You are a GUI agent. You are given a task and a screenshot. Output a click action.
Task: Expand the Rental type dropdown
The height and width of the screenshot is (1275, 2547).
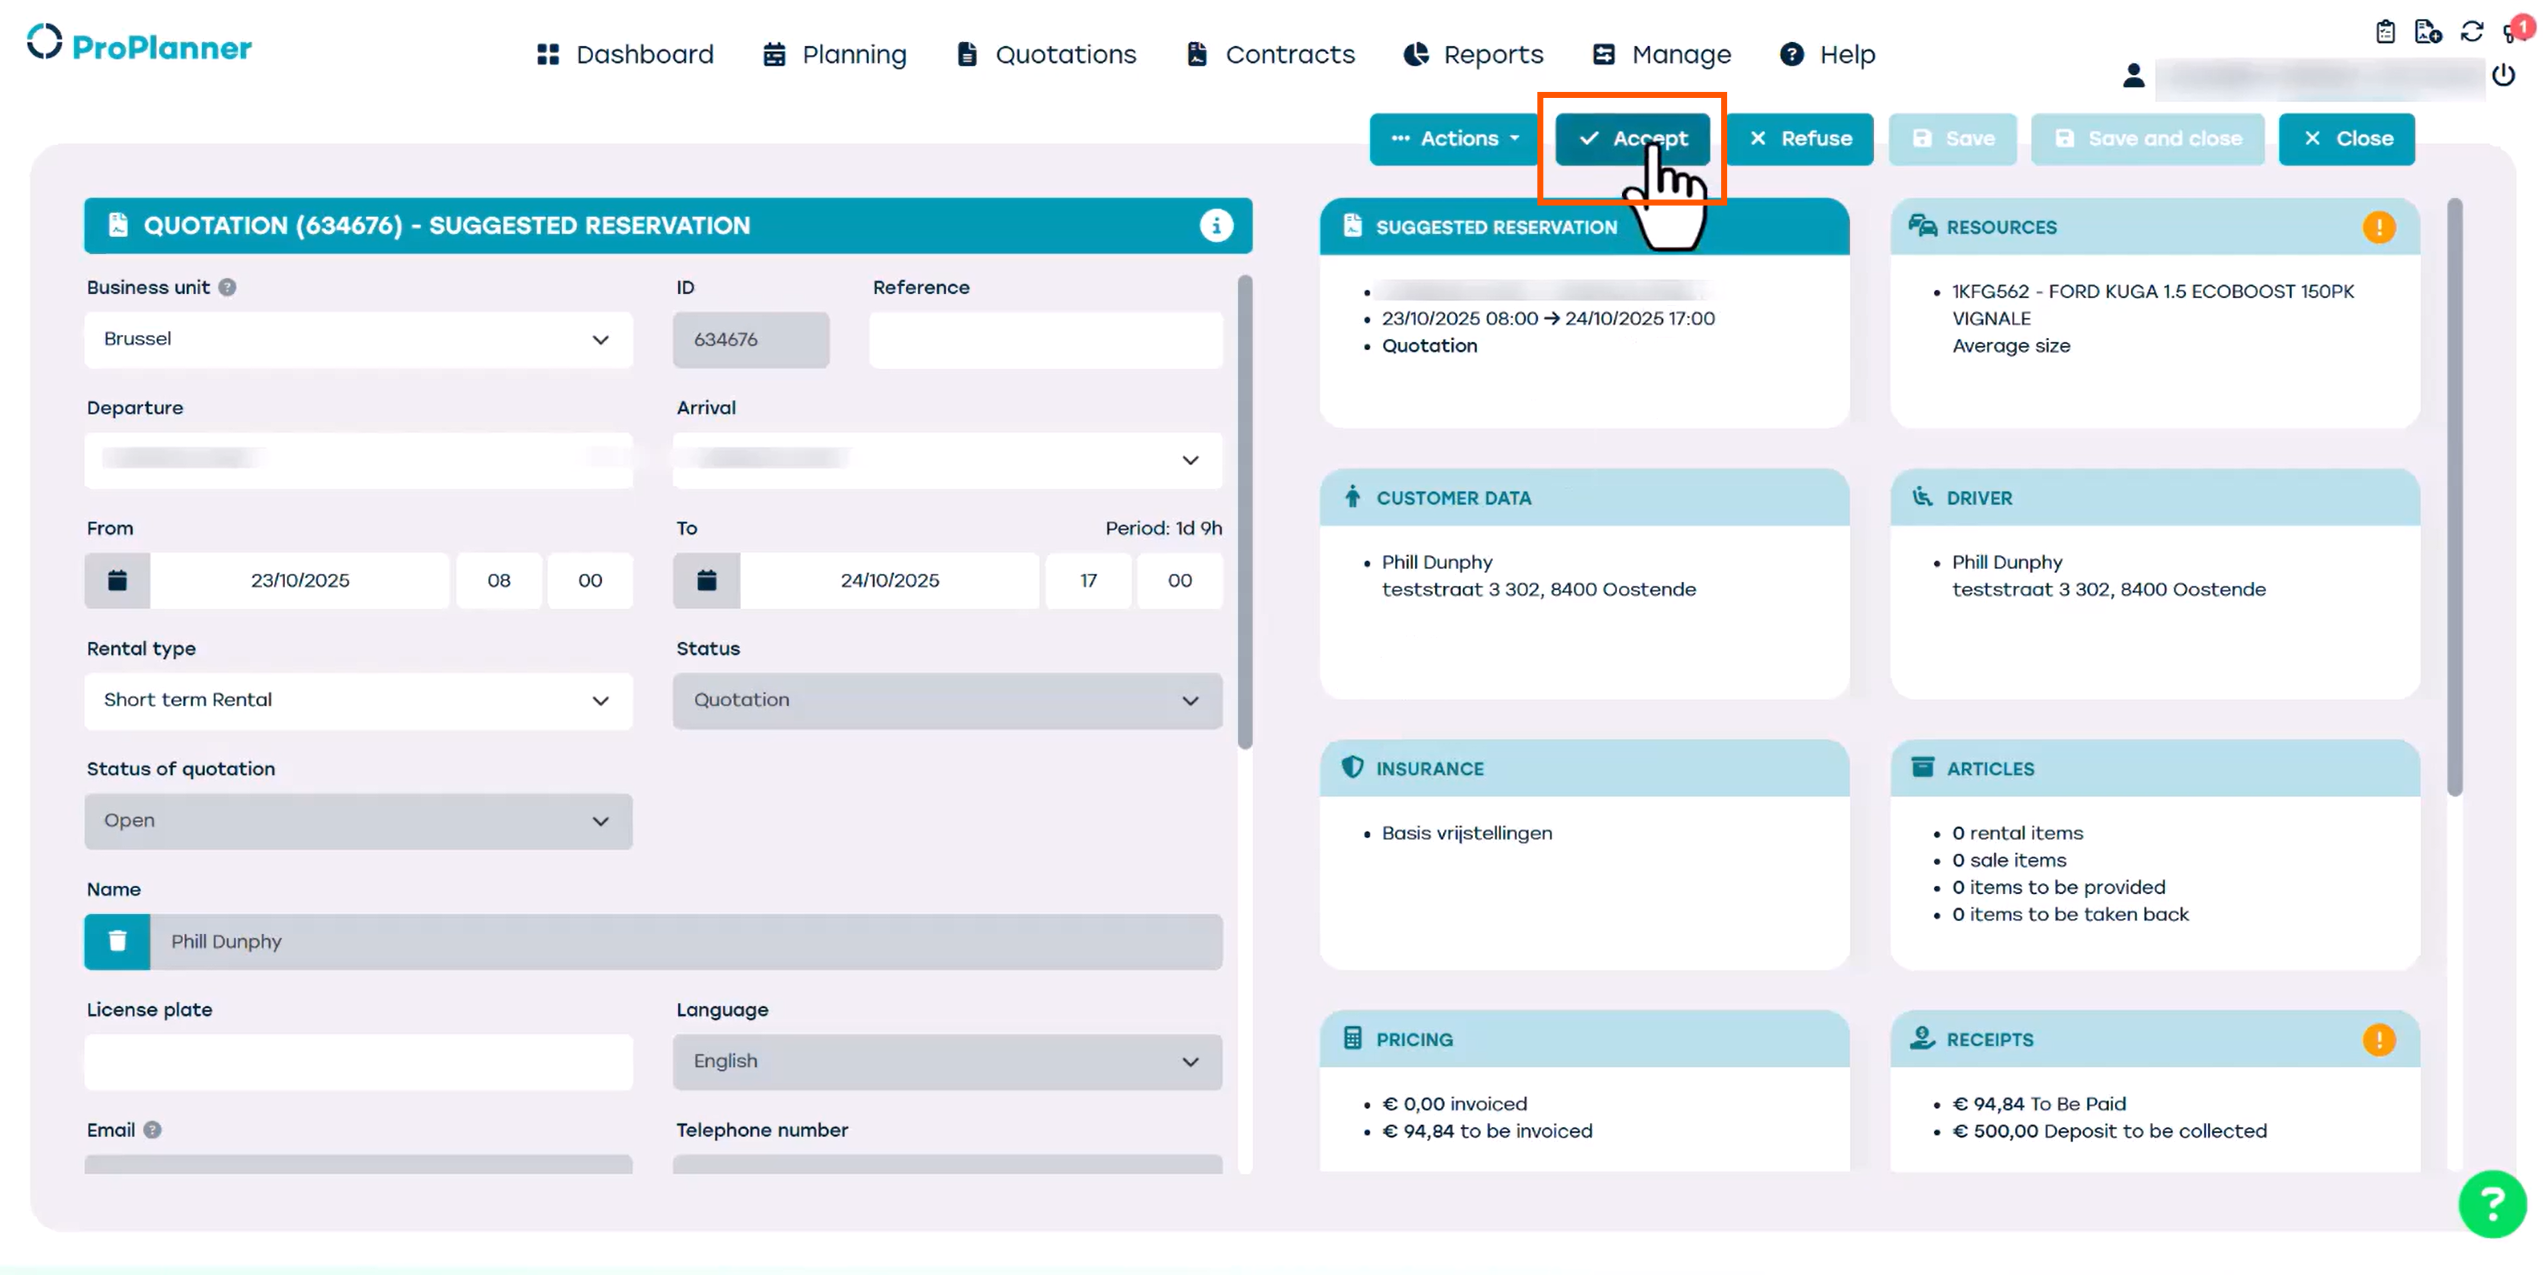pos(358,701)
